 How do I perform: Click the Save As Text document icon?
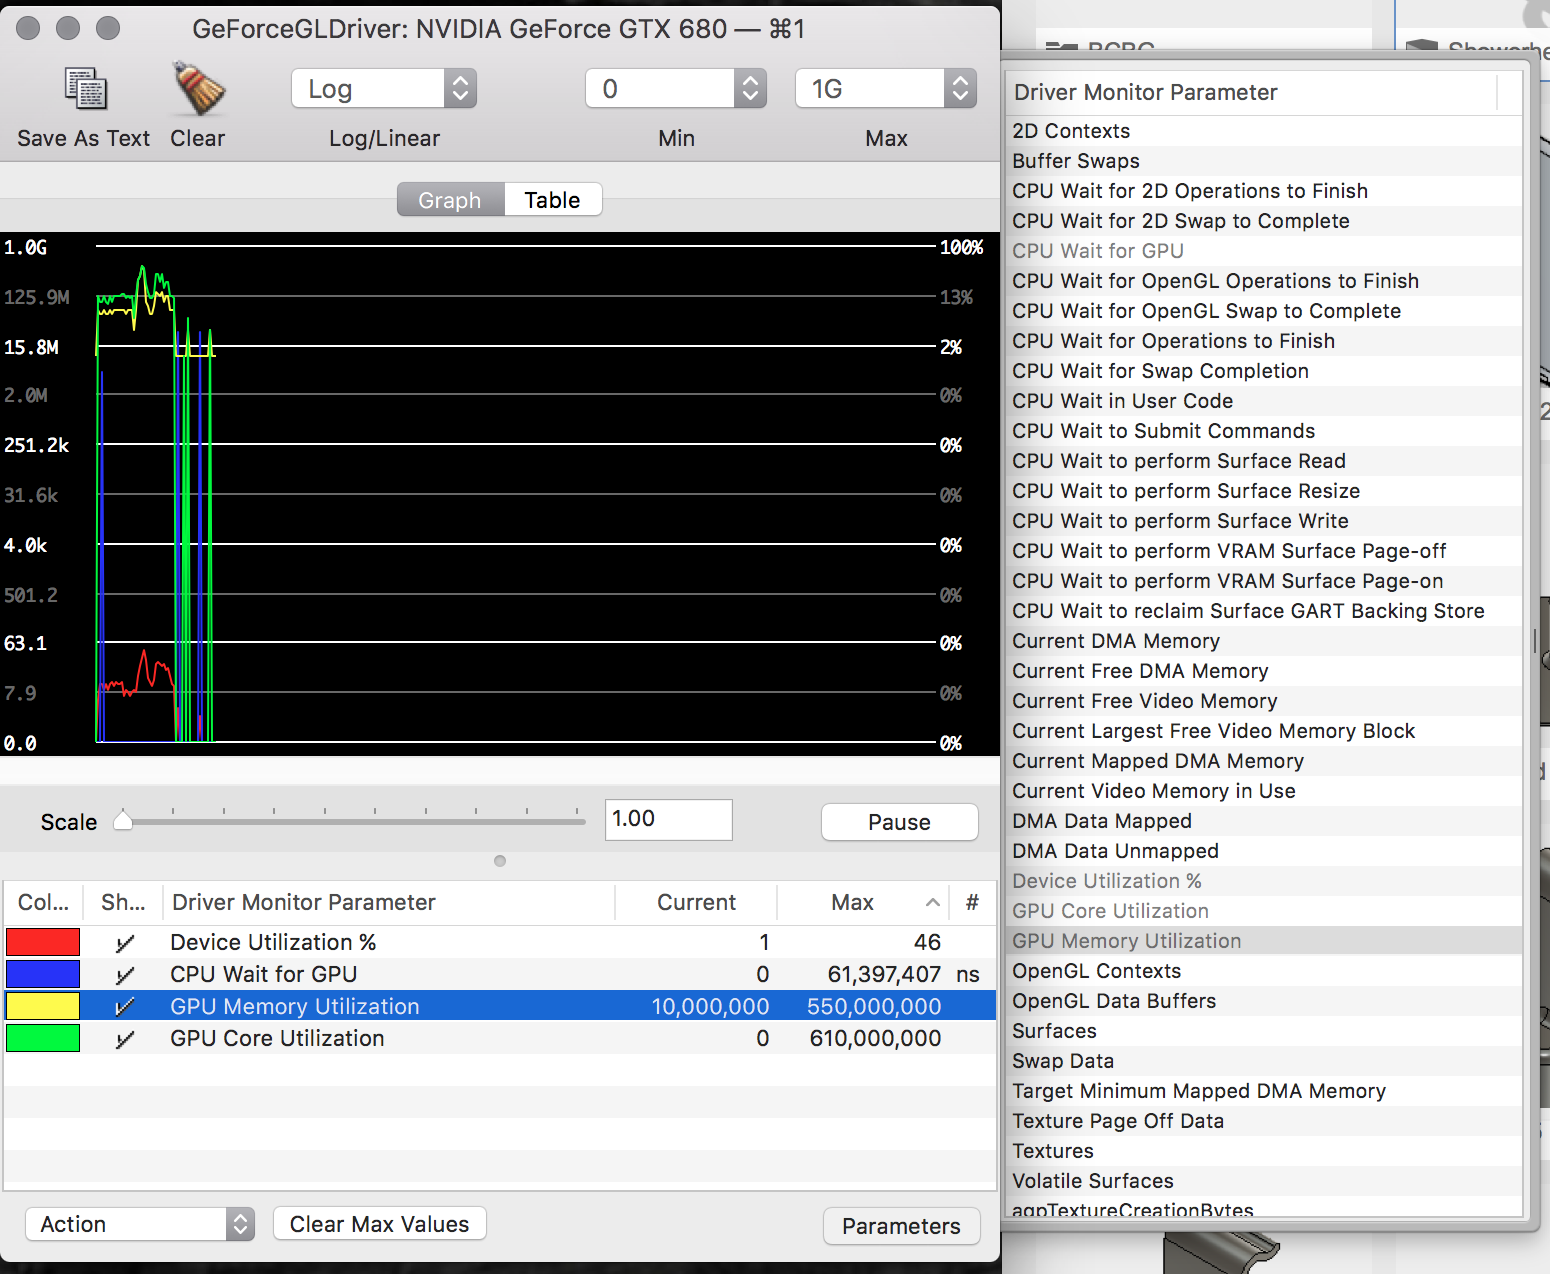[85, 89]
